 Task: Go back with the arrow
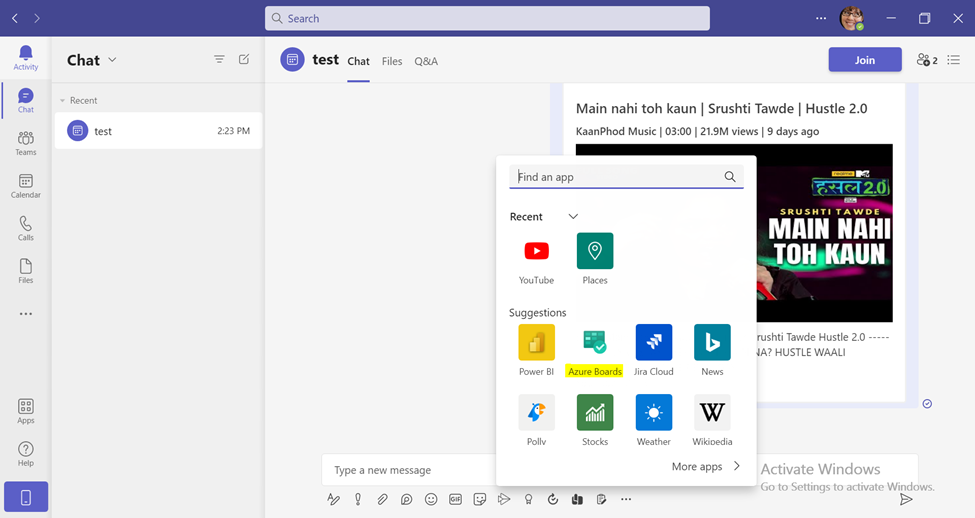[15, 19]
